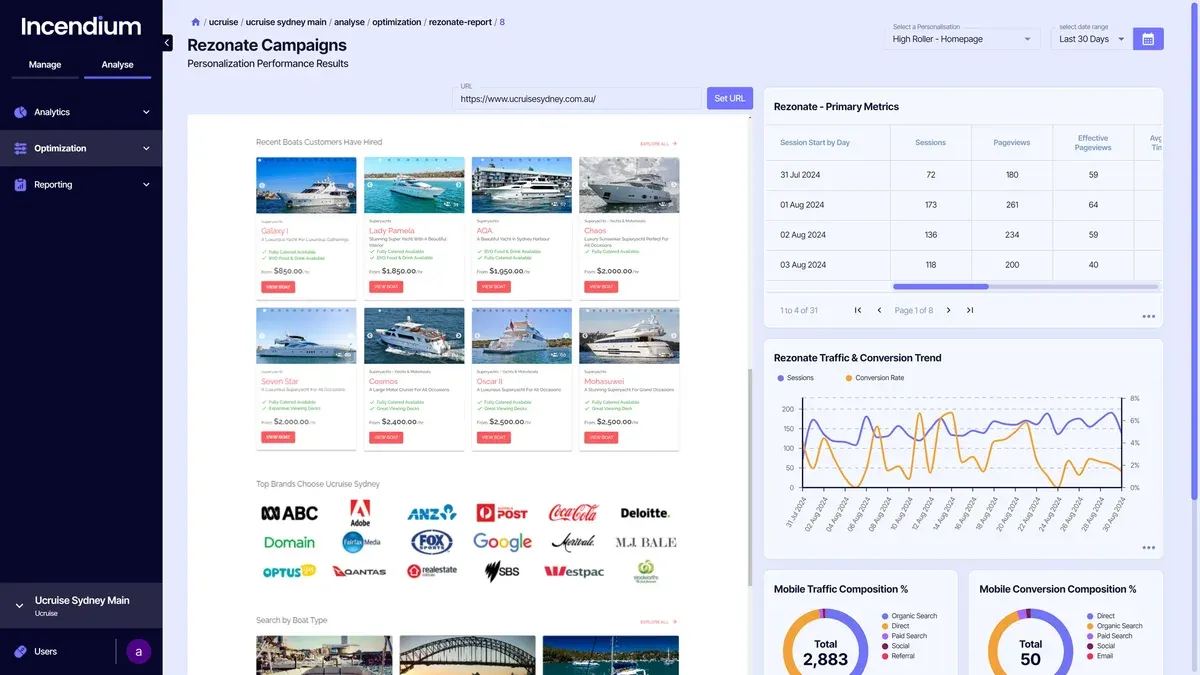
Task: Go to last page of metrics table
Action: pyautogui.click(x=970, y=310)
